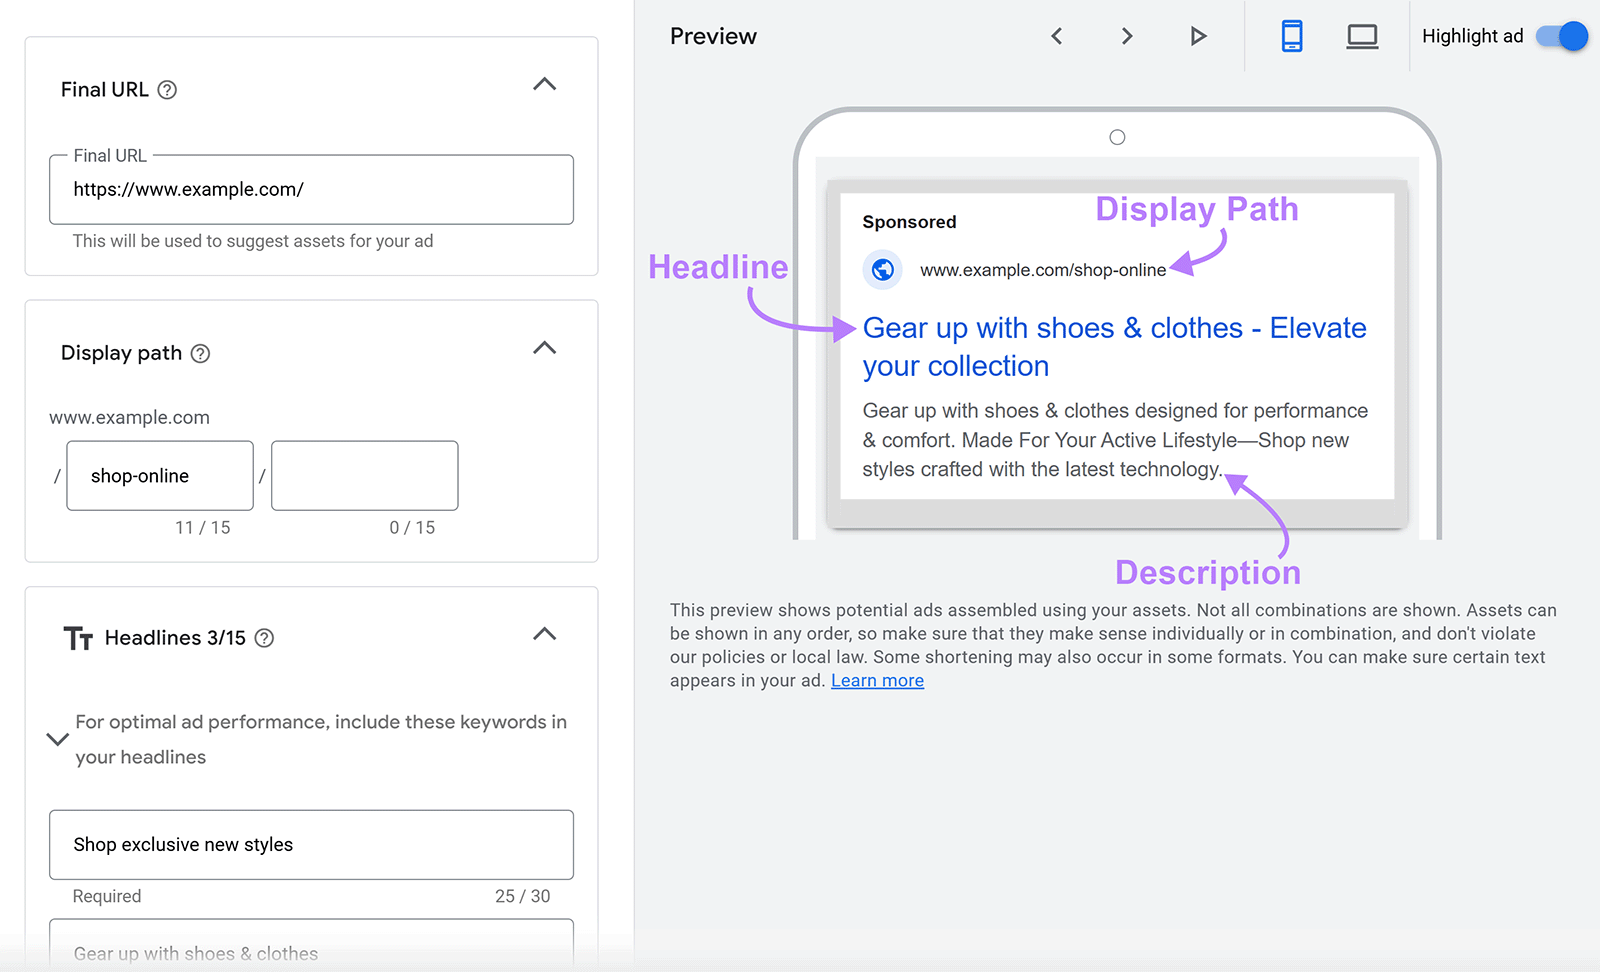Show the previous ad preview

[1057, 36]
